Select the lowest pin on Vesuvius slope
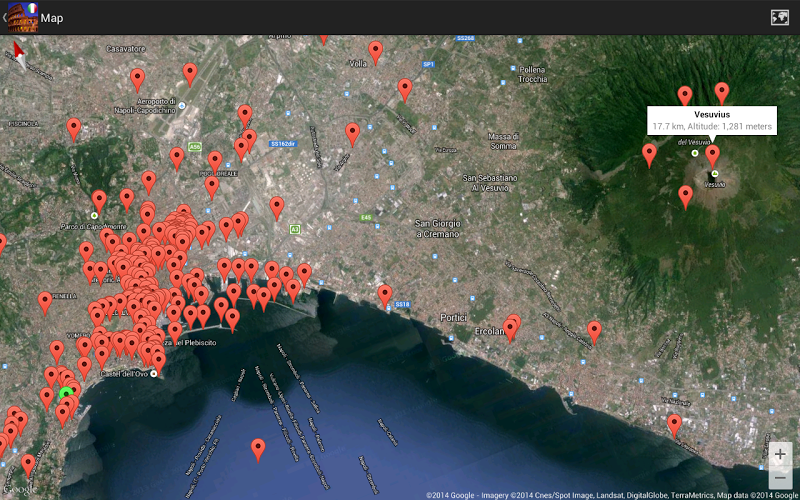The image size is (800, 500). [685, 196]
